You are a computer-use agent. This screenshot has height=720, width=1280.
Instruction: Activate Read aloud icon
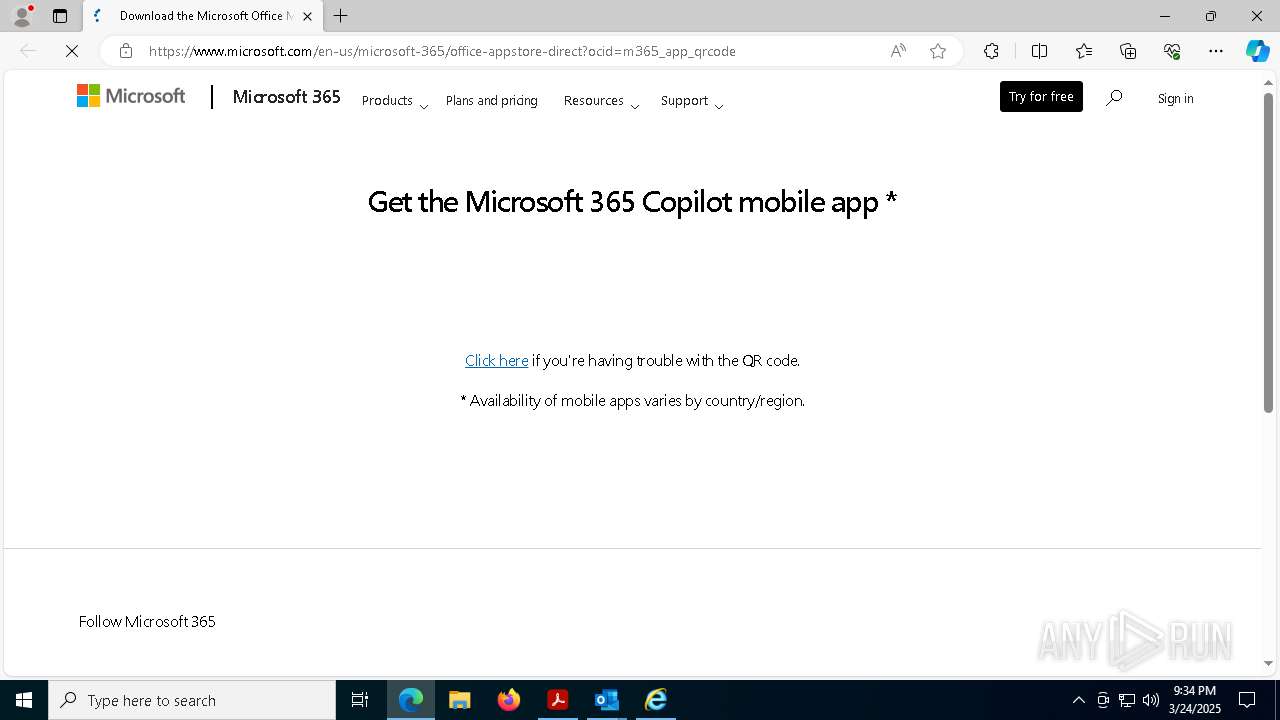[x=898, y=51]
